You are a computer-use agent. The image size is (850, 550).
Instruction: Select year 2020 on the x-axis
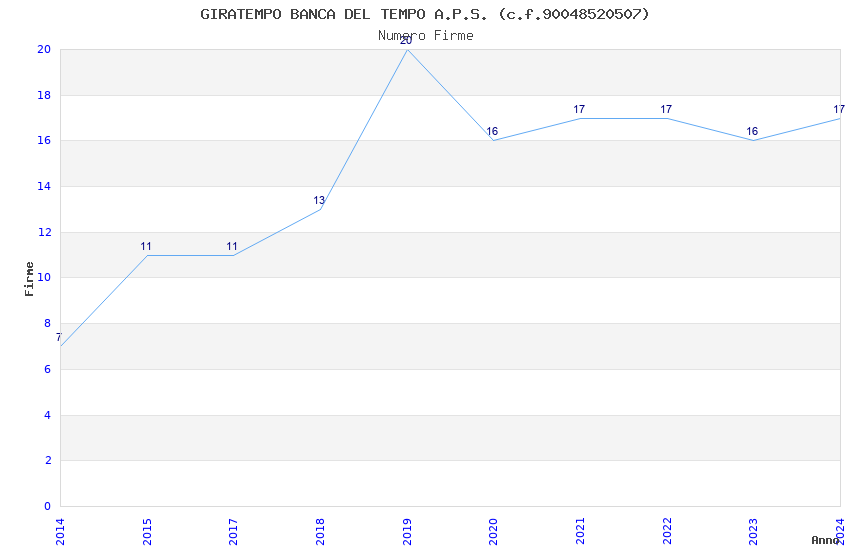pos(493,531)
